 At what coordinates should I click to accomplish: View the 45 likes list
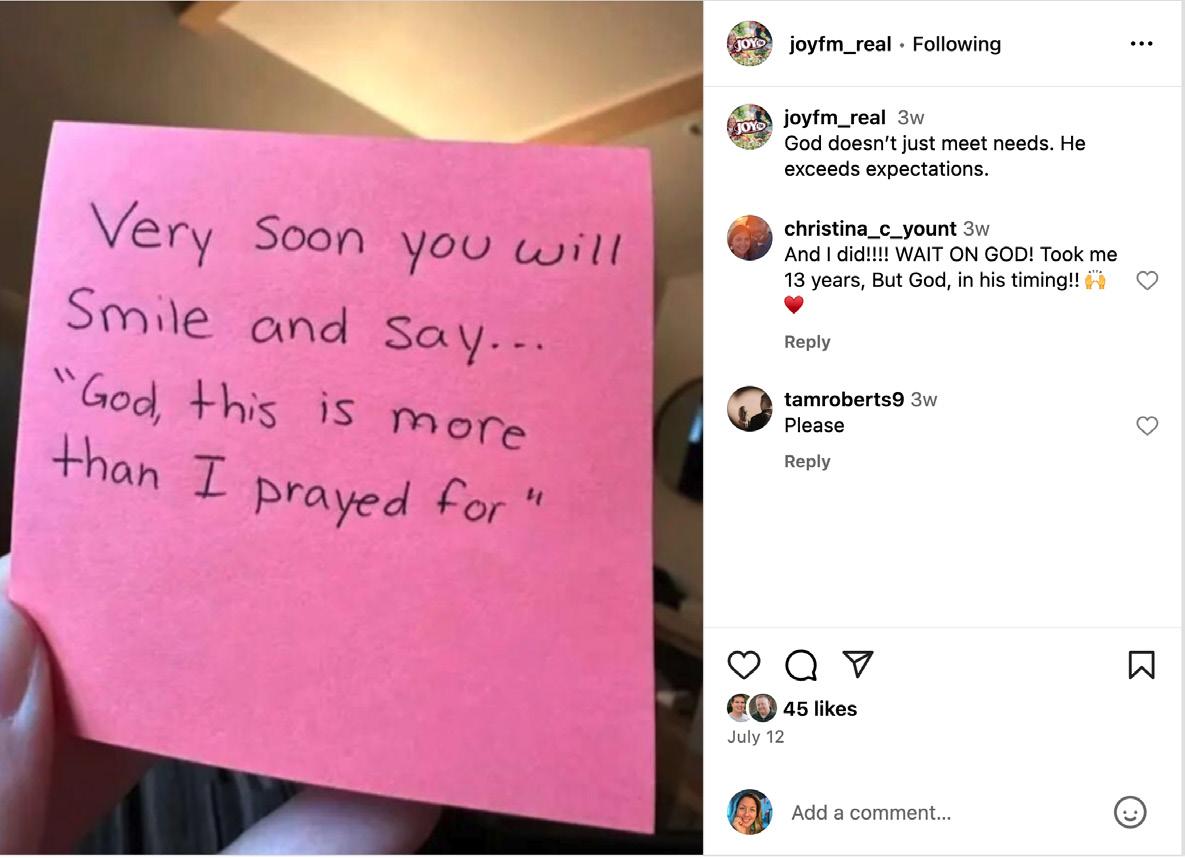click(820, 709)
